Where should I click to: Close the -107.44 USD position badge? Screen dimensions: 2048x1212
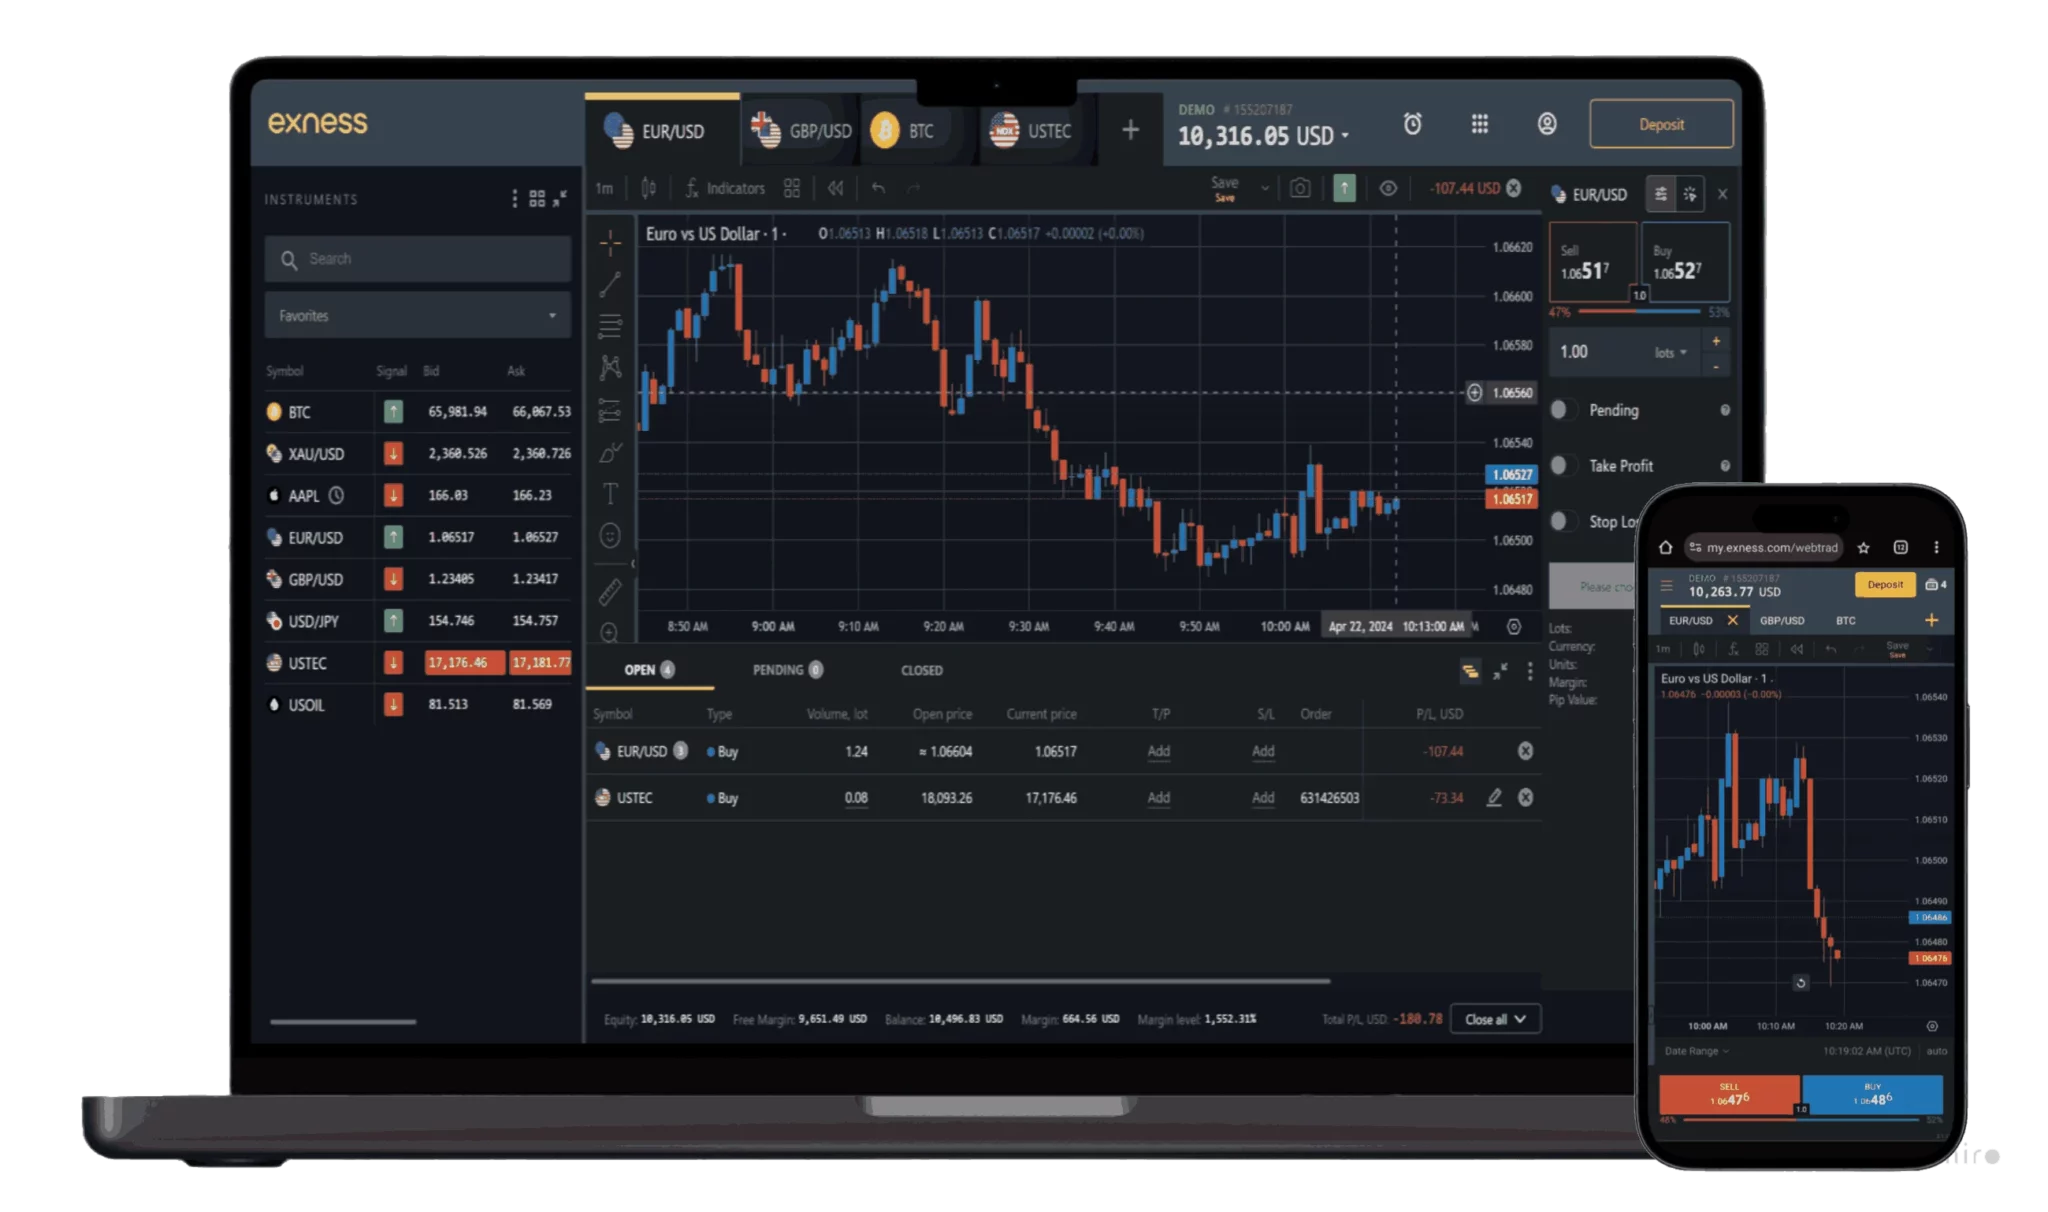click(x=1514, y=188)
